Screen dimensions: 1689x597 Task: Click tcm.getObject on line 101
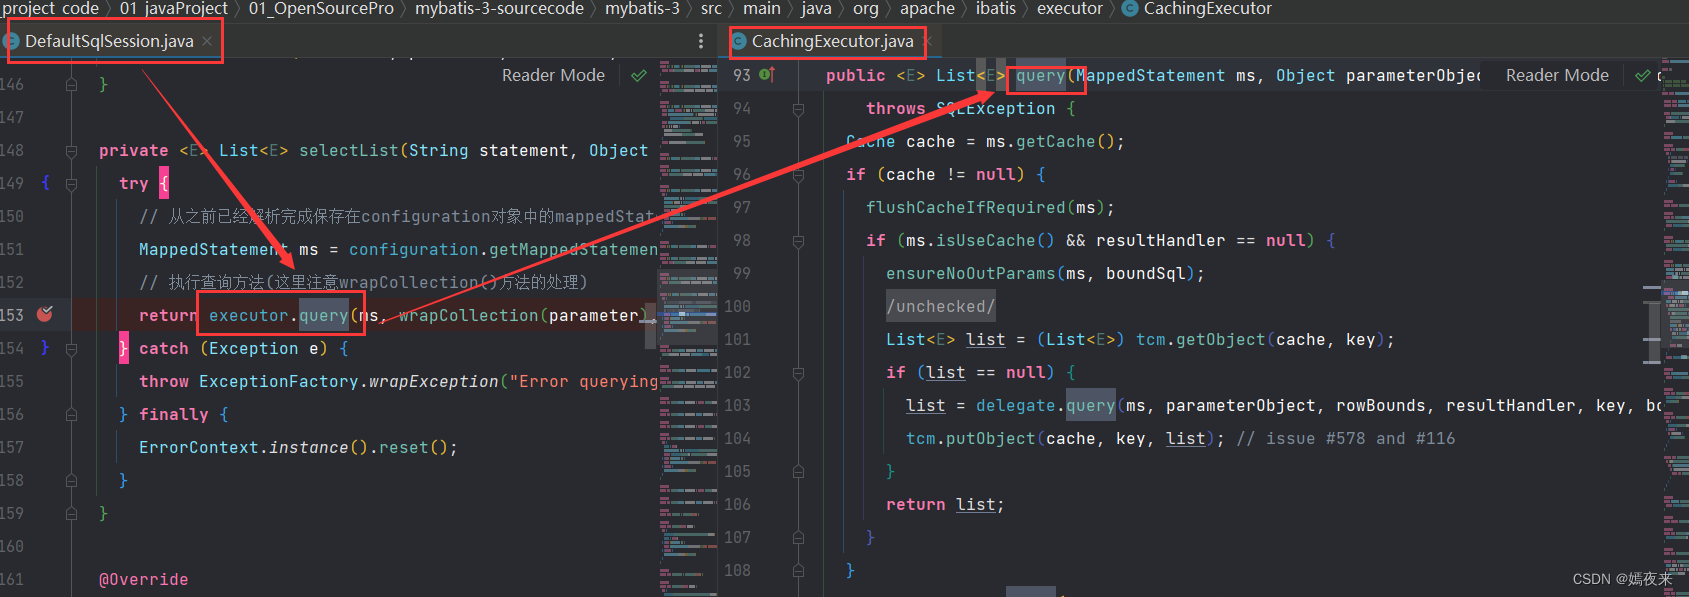(x=1200, y=339)
